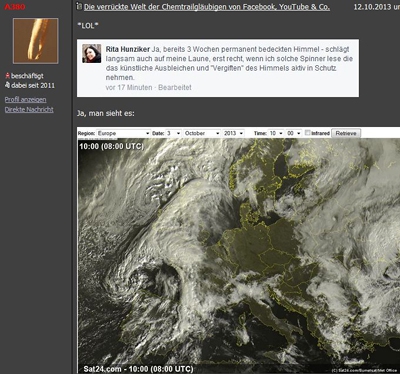Open the month dropdown showing October

tap(202, 133)
